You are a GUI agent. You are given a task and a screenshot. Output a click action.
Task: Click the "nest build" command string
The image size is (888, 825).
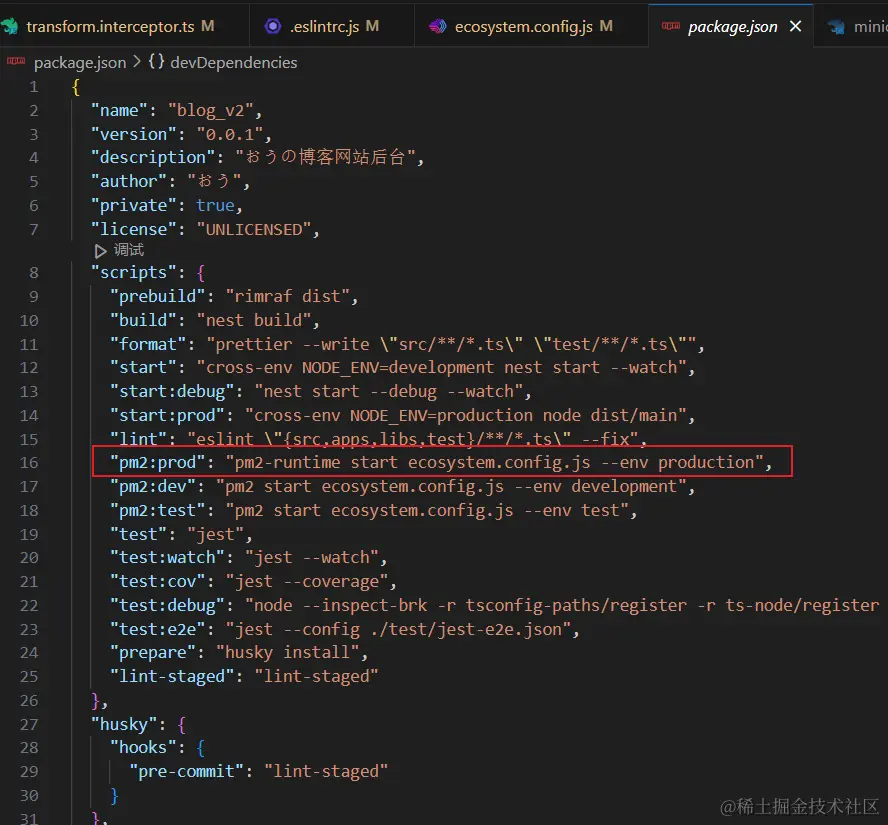[x=254, y=320]
